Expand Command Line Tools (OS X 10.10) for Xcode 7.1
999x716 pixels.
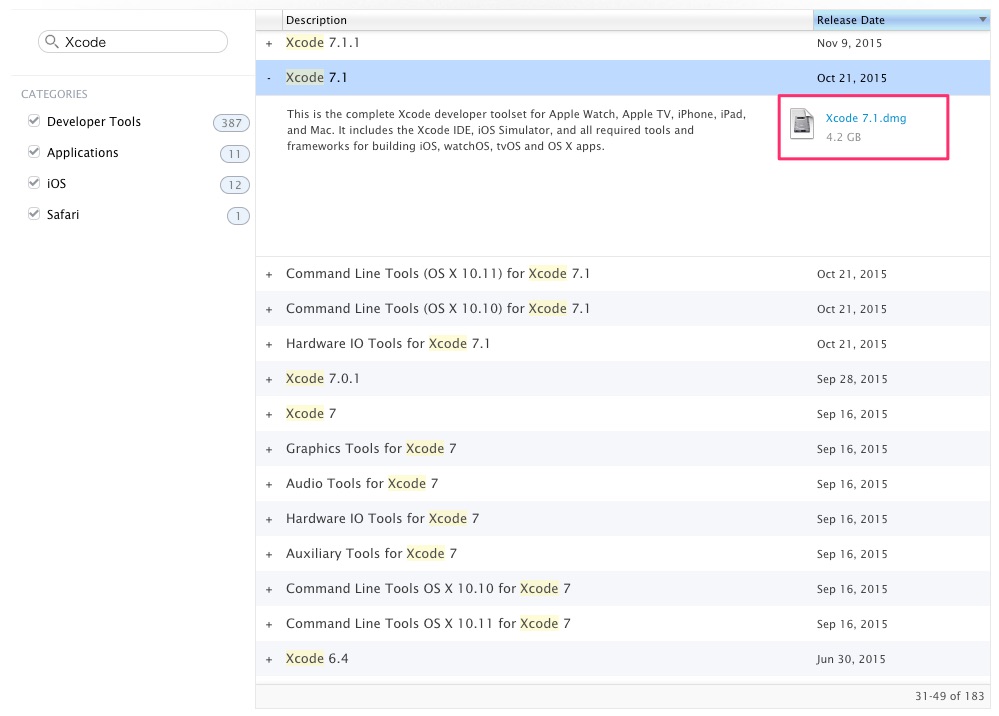click(x=269, y=310)
